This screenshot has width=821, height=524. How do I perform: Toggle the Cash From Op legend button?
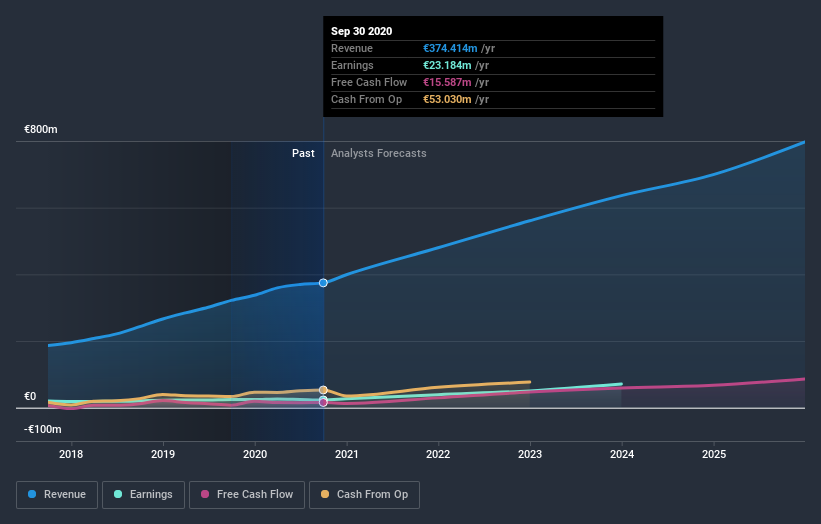(x=364, y=495)
